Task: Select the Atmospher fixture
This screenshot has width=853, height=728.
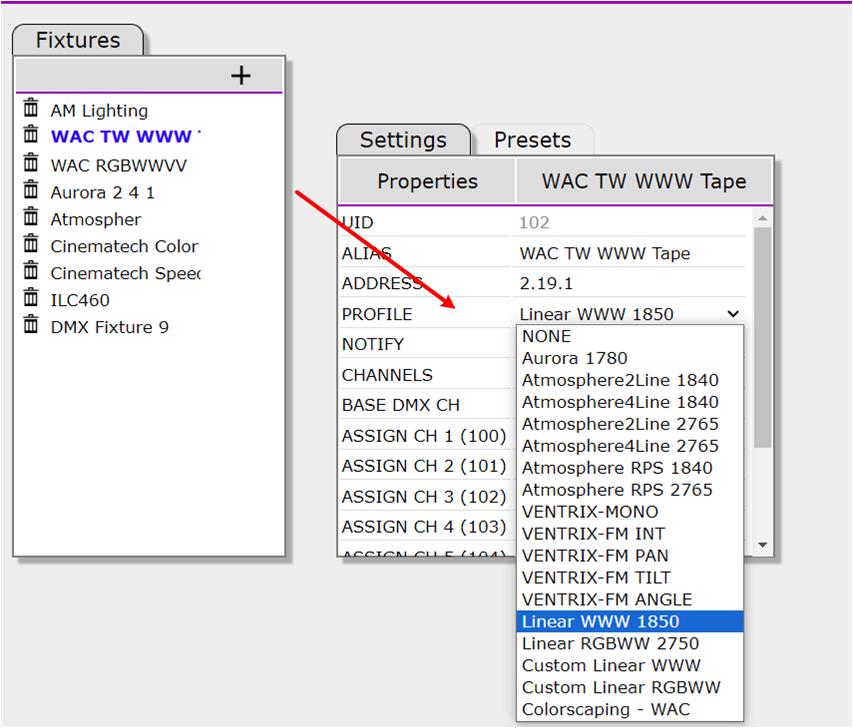Action: [96, 219]
